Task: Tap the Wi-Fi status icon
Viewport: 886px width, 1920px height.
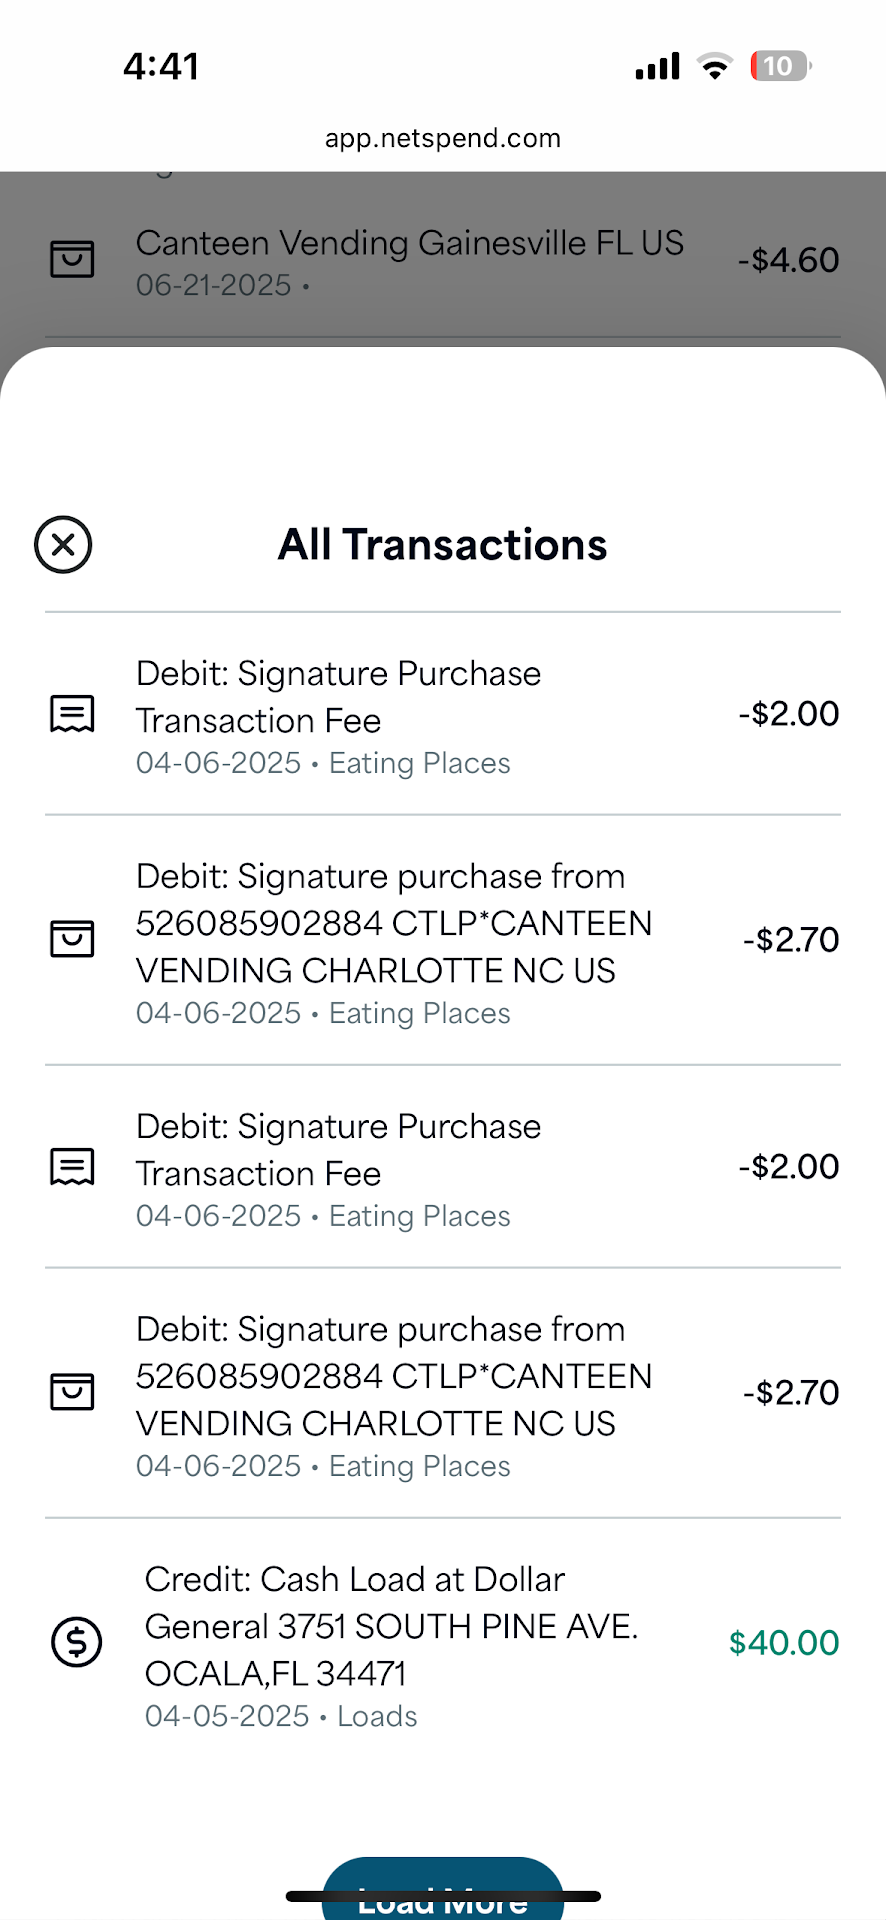Action: click(x=715, y=66)
